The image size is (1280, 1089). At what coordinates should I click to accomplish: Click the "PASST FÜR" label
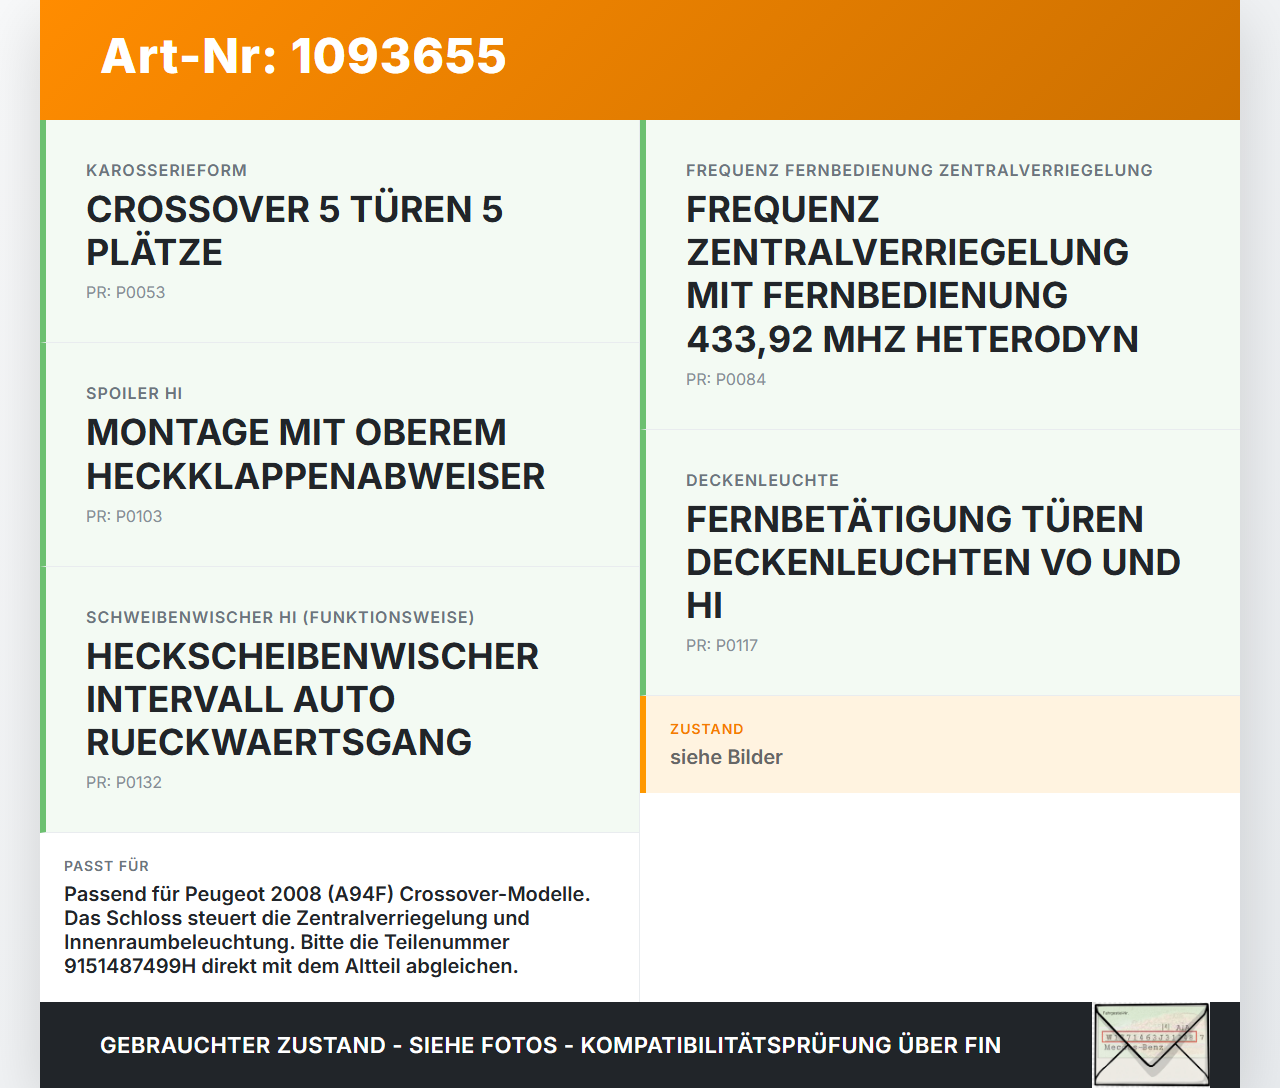(x=106, y=866)
